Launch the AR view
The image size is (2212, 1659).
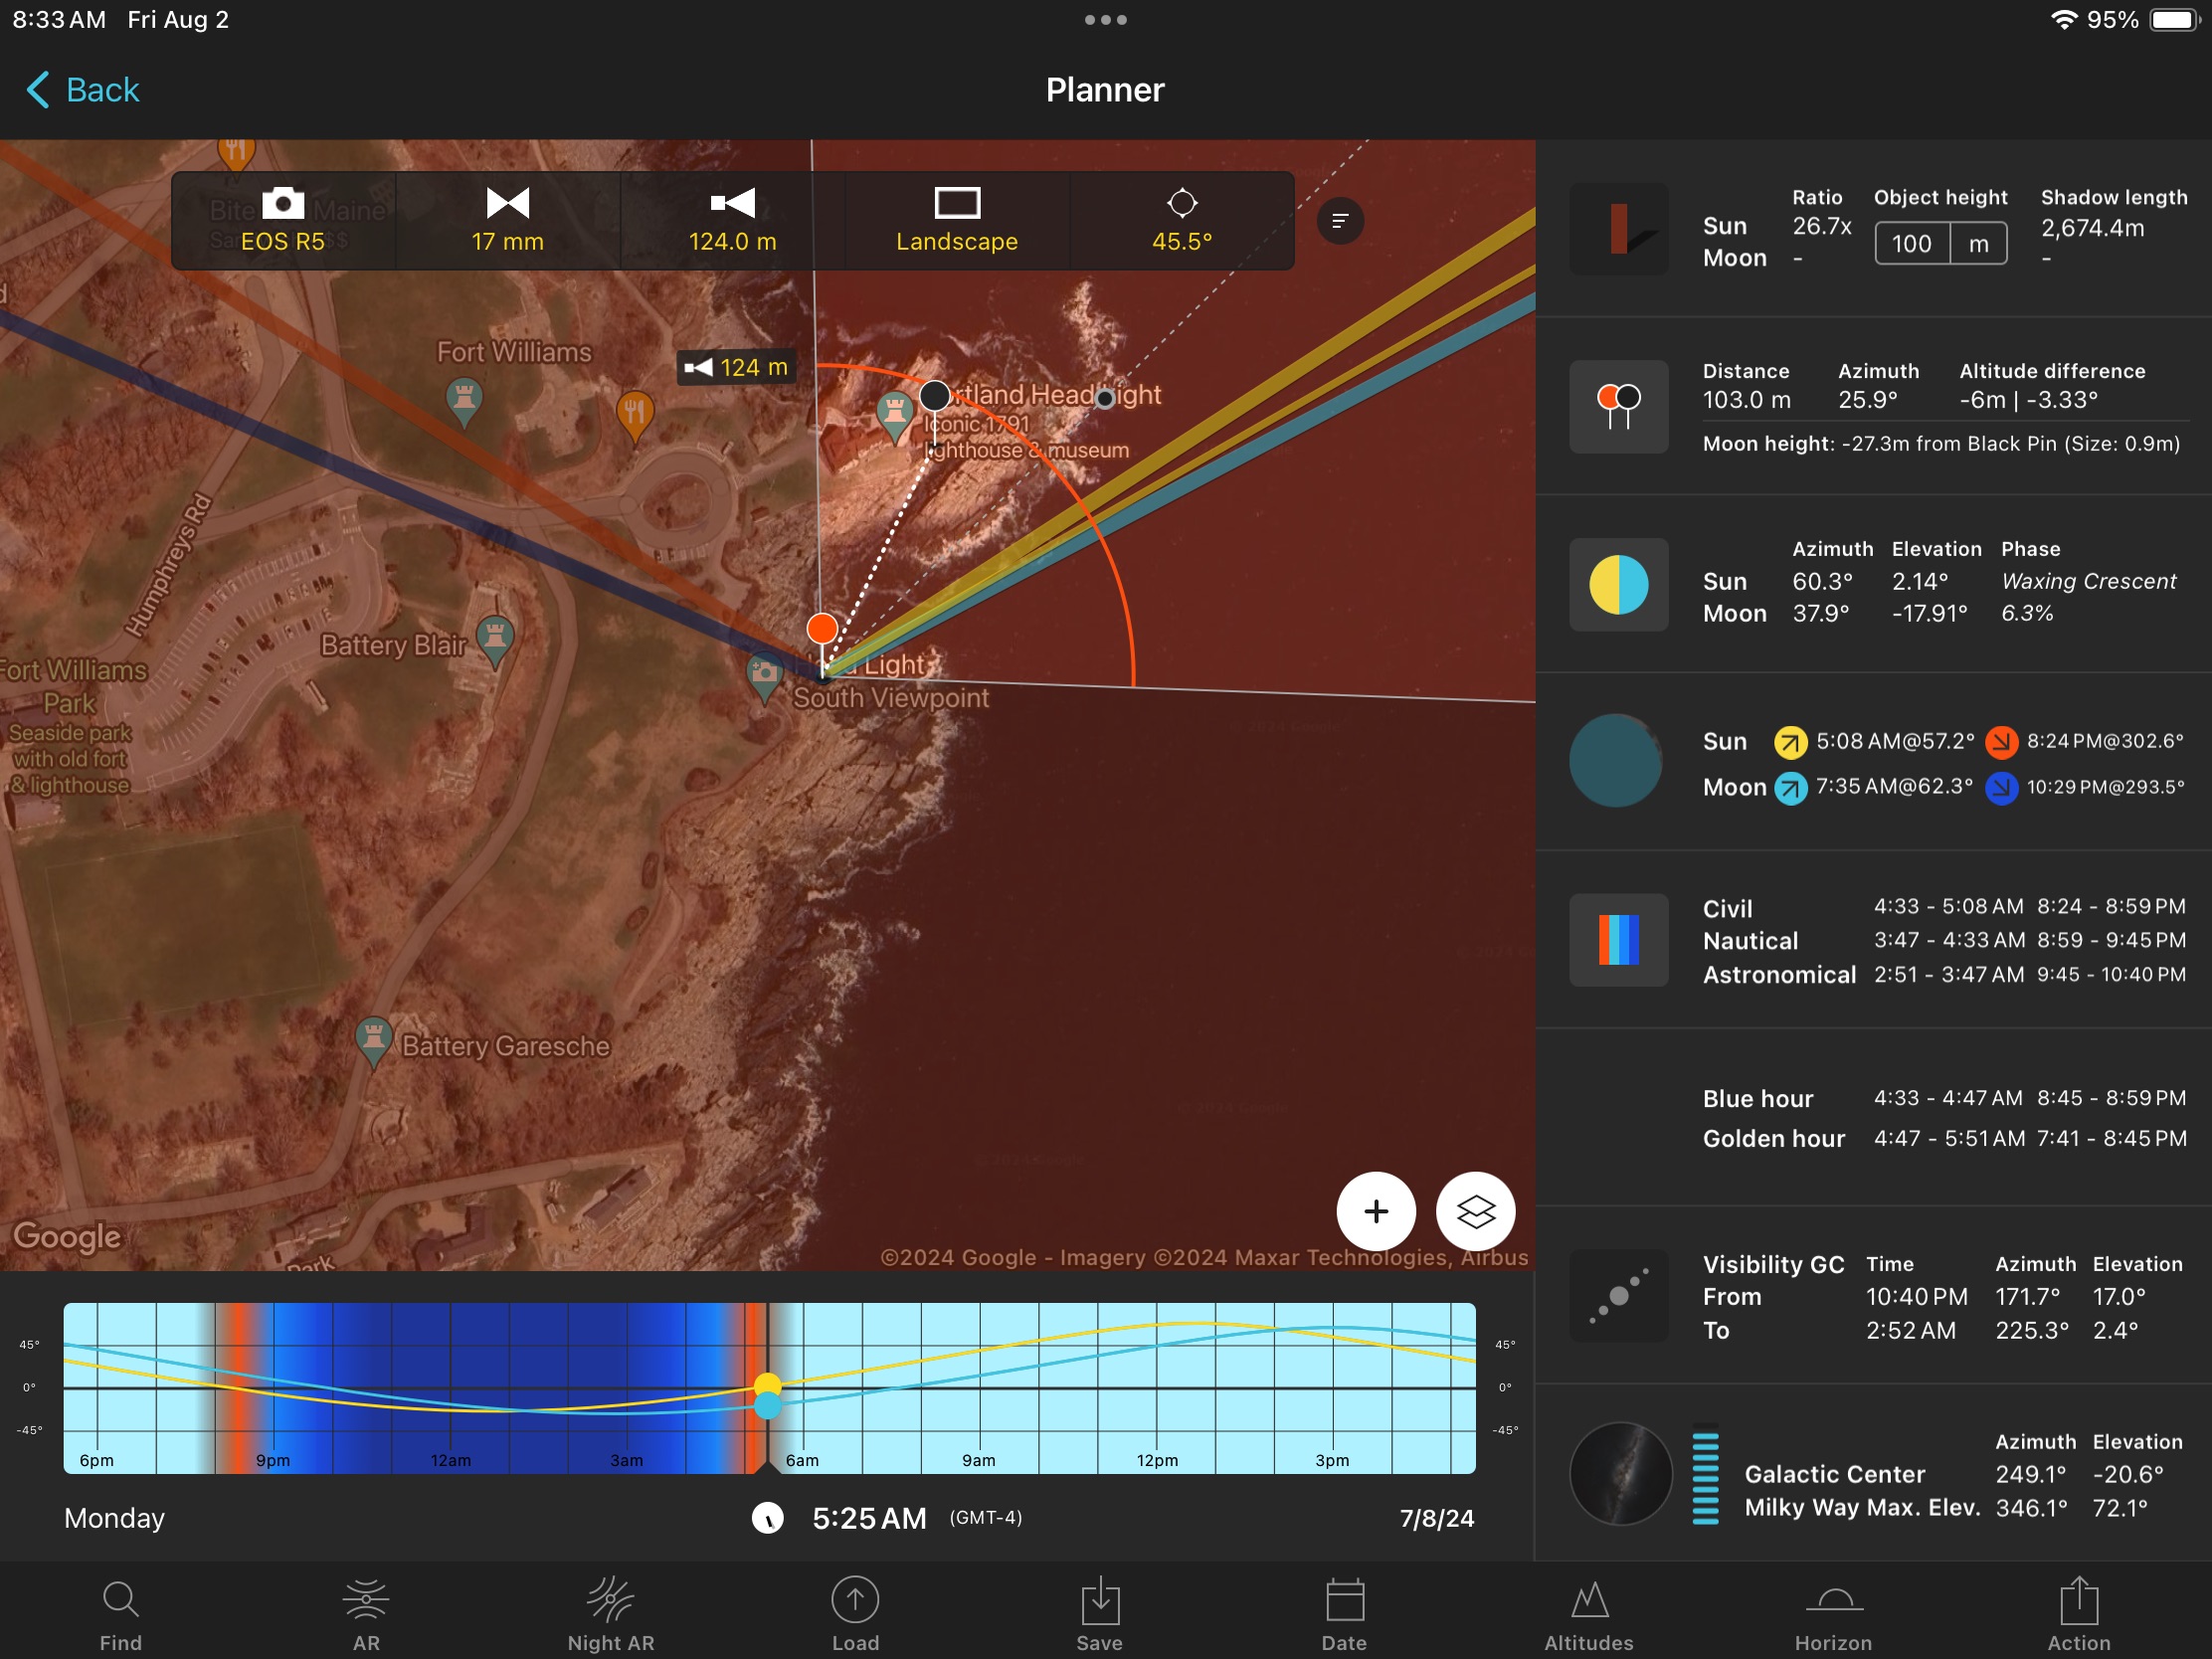point(366,1615)
